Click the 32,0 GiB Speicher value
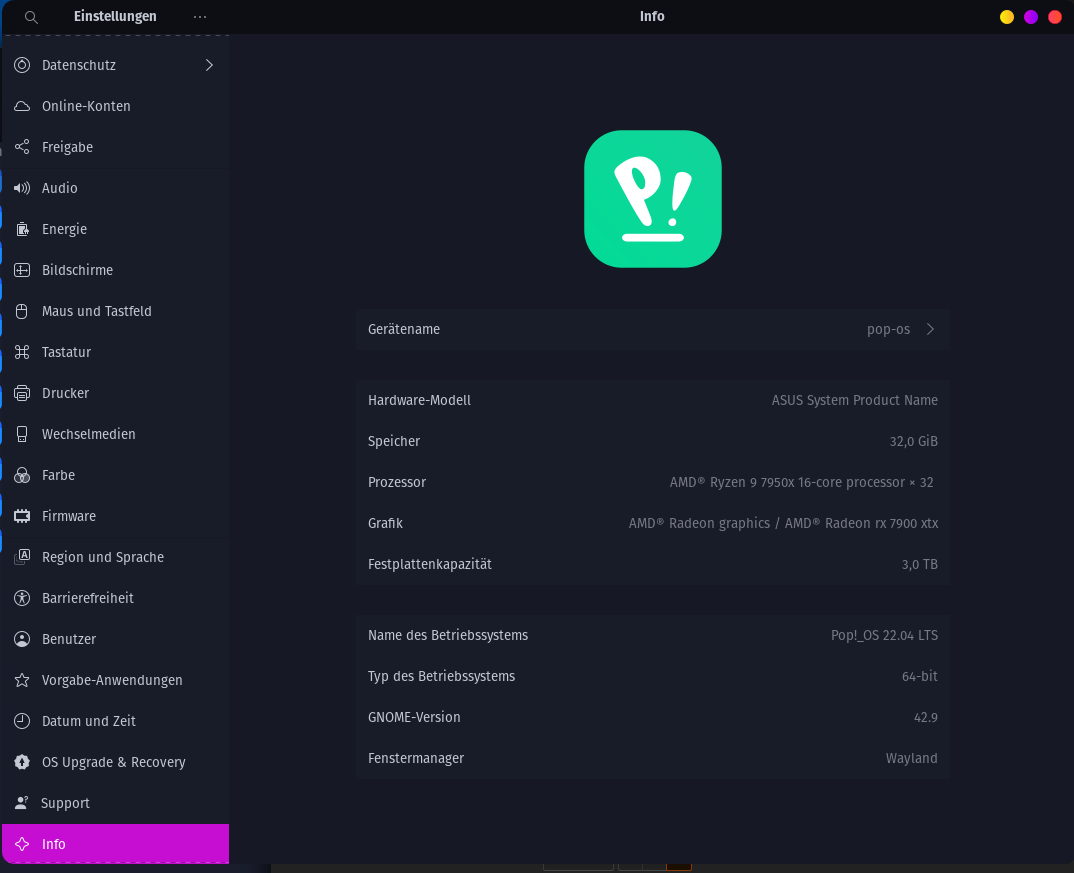The width and height of the screenshot is (1074, 873). (x=914, y=442)
